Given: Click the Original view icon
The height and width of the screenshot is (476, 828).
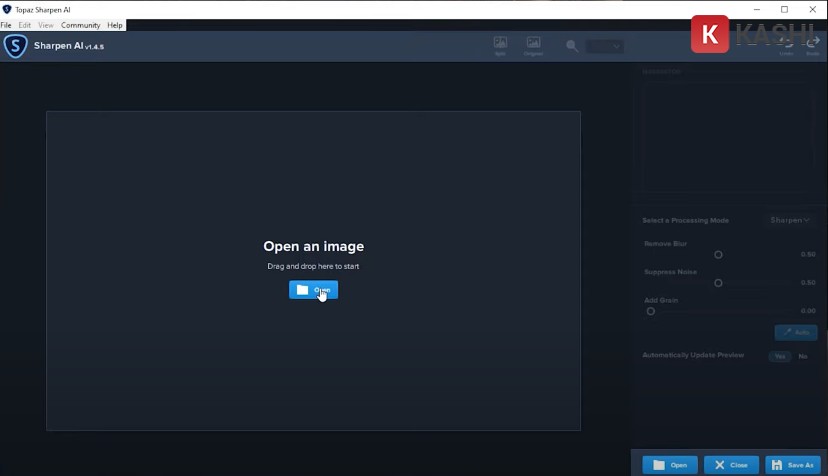Looking at the screenshot, I should pos(533,44).
